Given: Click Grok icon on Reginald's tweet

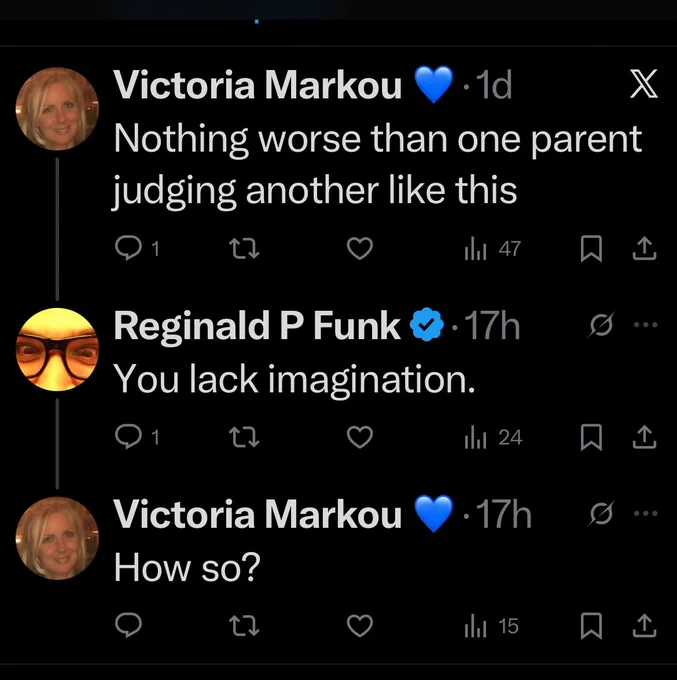Looking at the screenshot, I should 601,324.
